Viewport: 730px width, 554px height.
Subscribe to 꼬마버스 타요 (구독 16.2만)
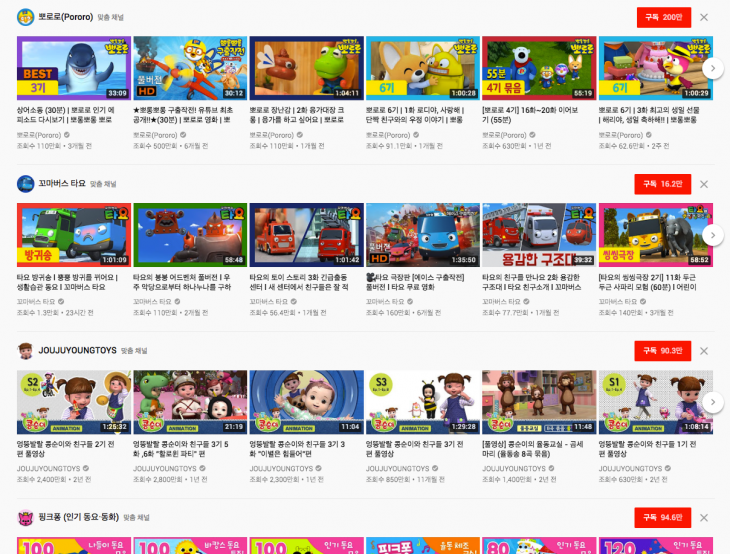click(x=663, y=184)
